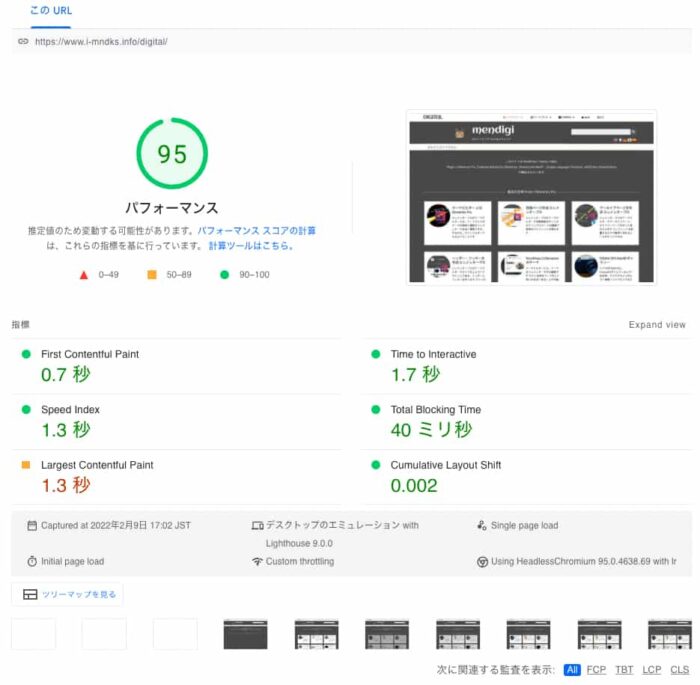This screenshot has height=685, width=700.
Task: Click the performance score gauge showing 95
Action: click(172, 154)
